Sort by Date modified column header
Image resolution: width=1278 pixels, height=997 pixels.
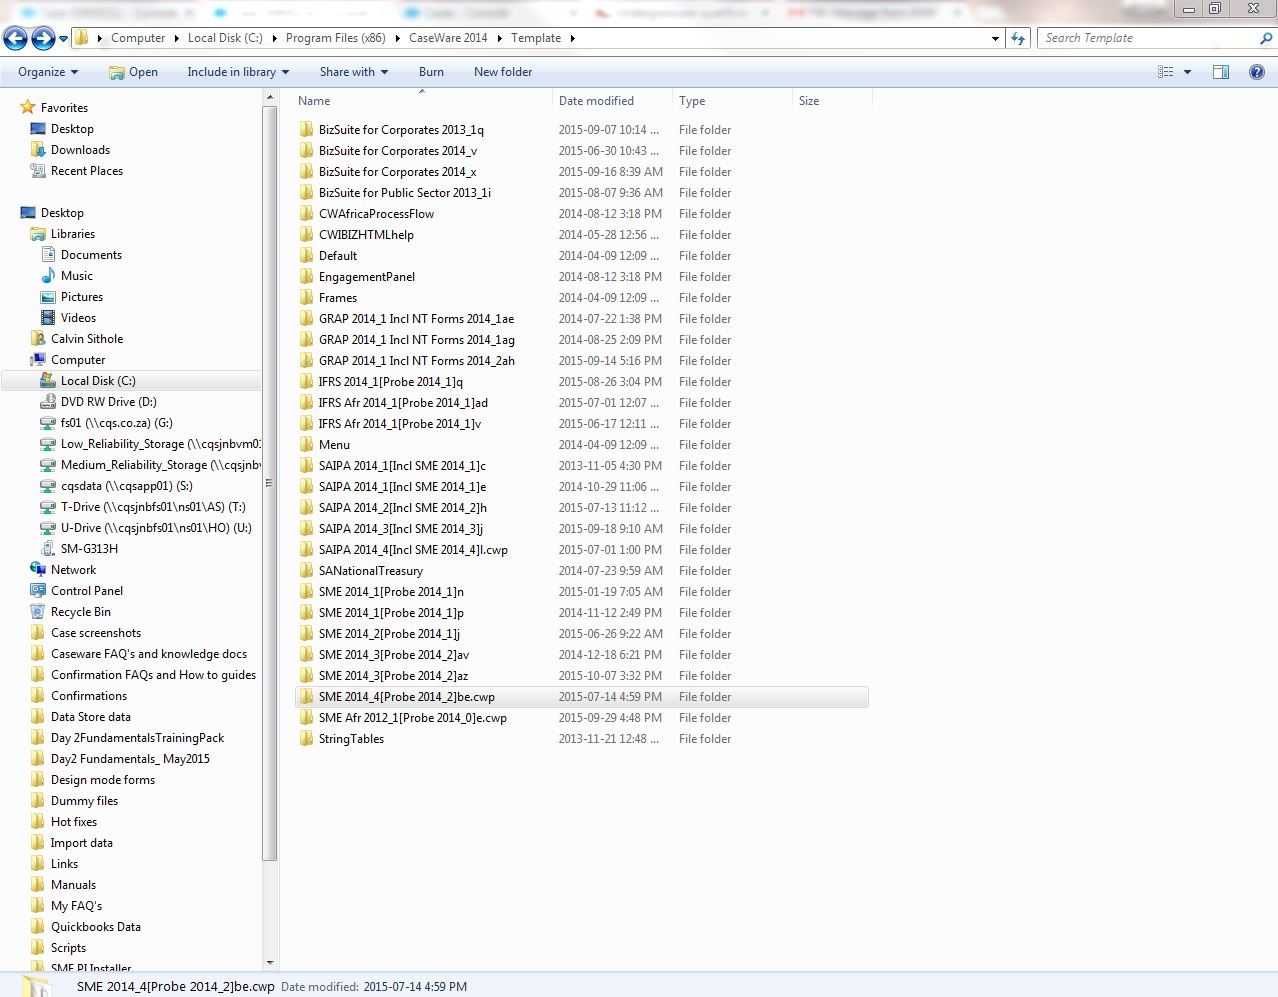(596, 101)
